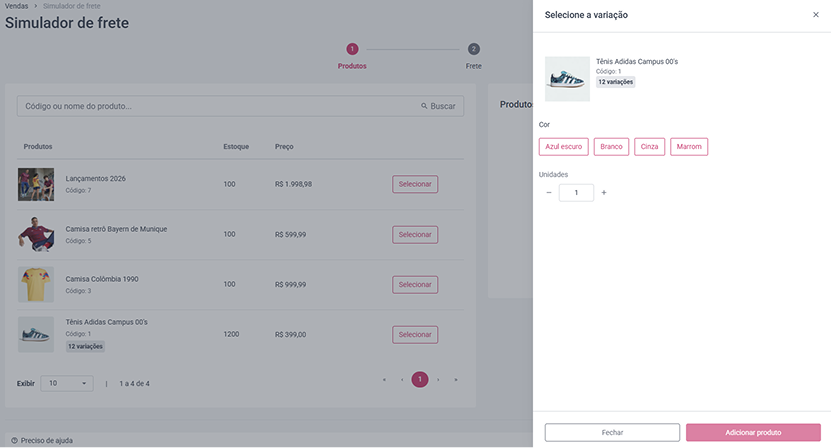
Task: Increase units with the plus icon
Action: pos(604,192)
